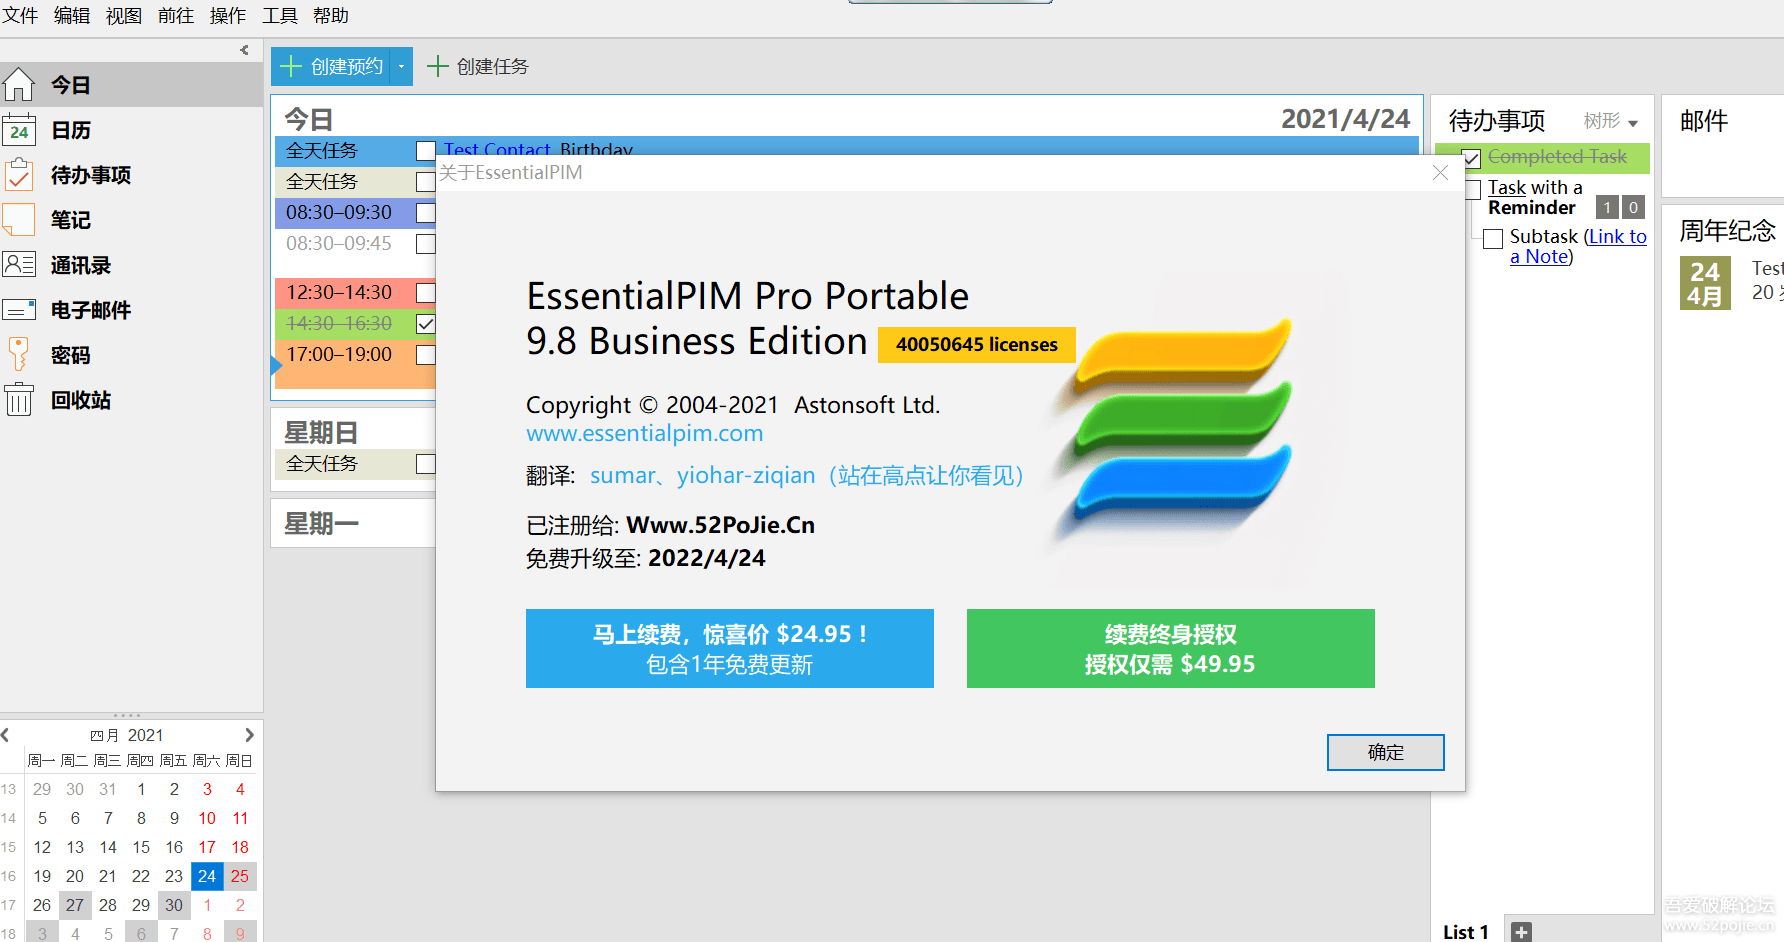Open the 操作 menu

(x=228, y=16)
